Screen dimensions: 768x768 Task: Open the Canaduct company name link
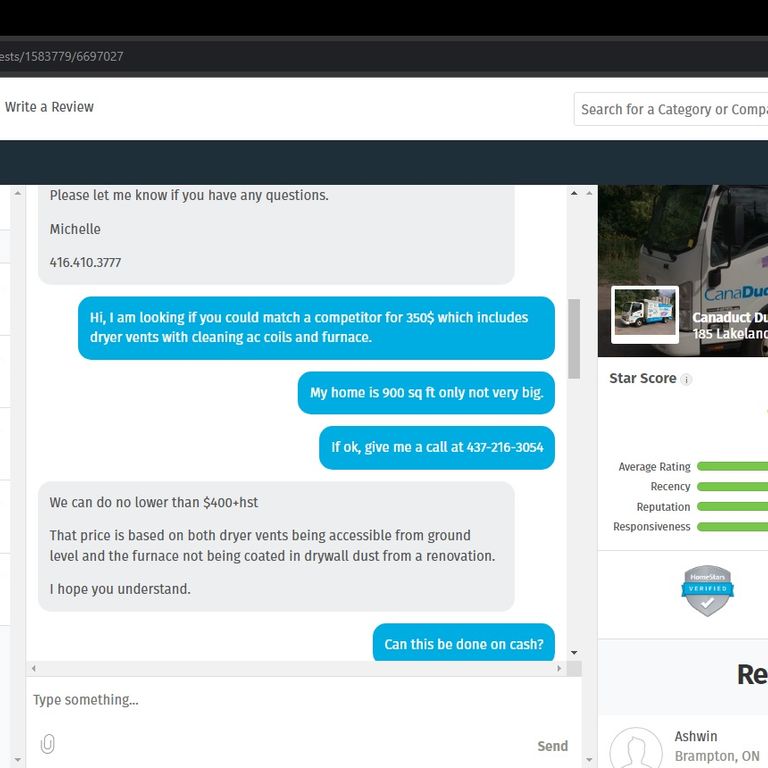[x=729, y=317]
